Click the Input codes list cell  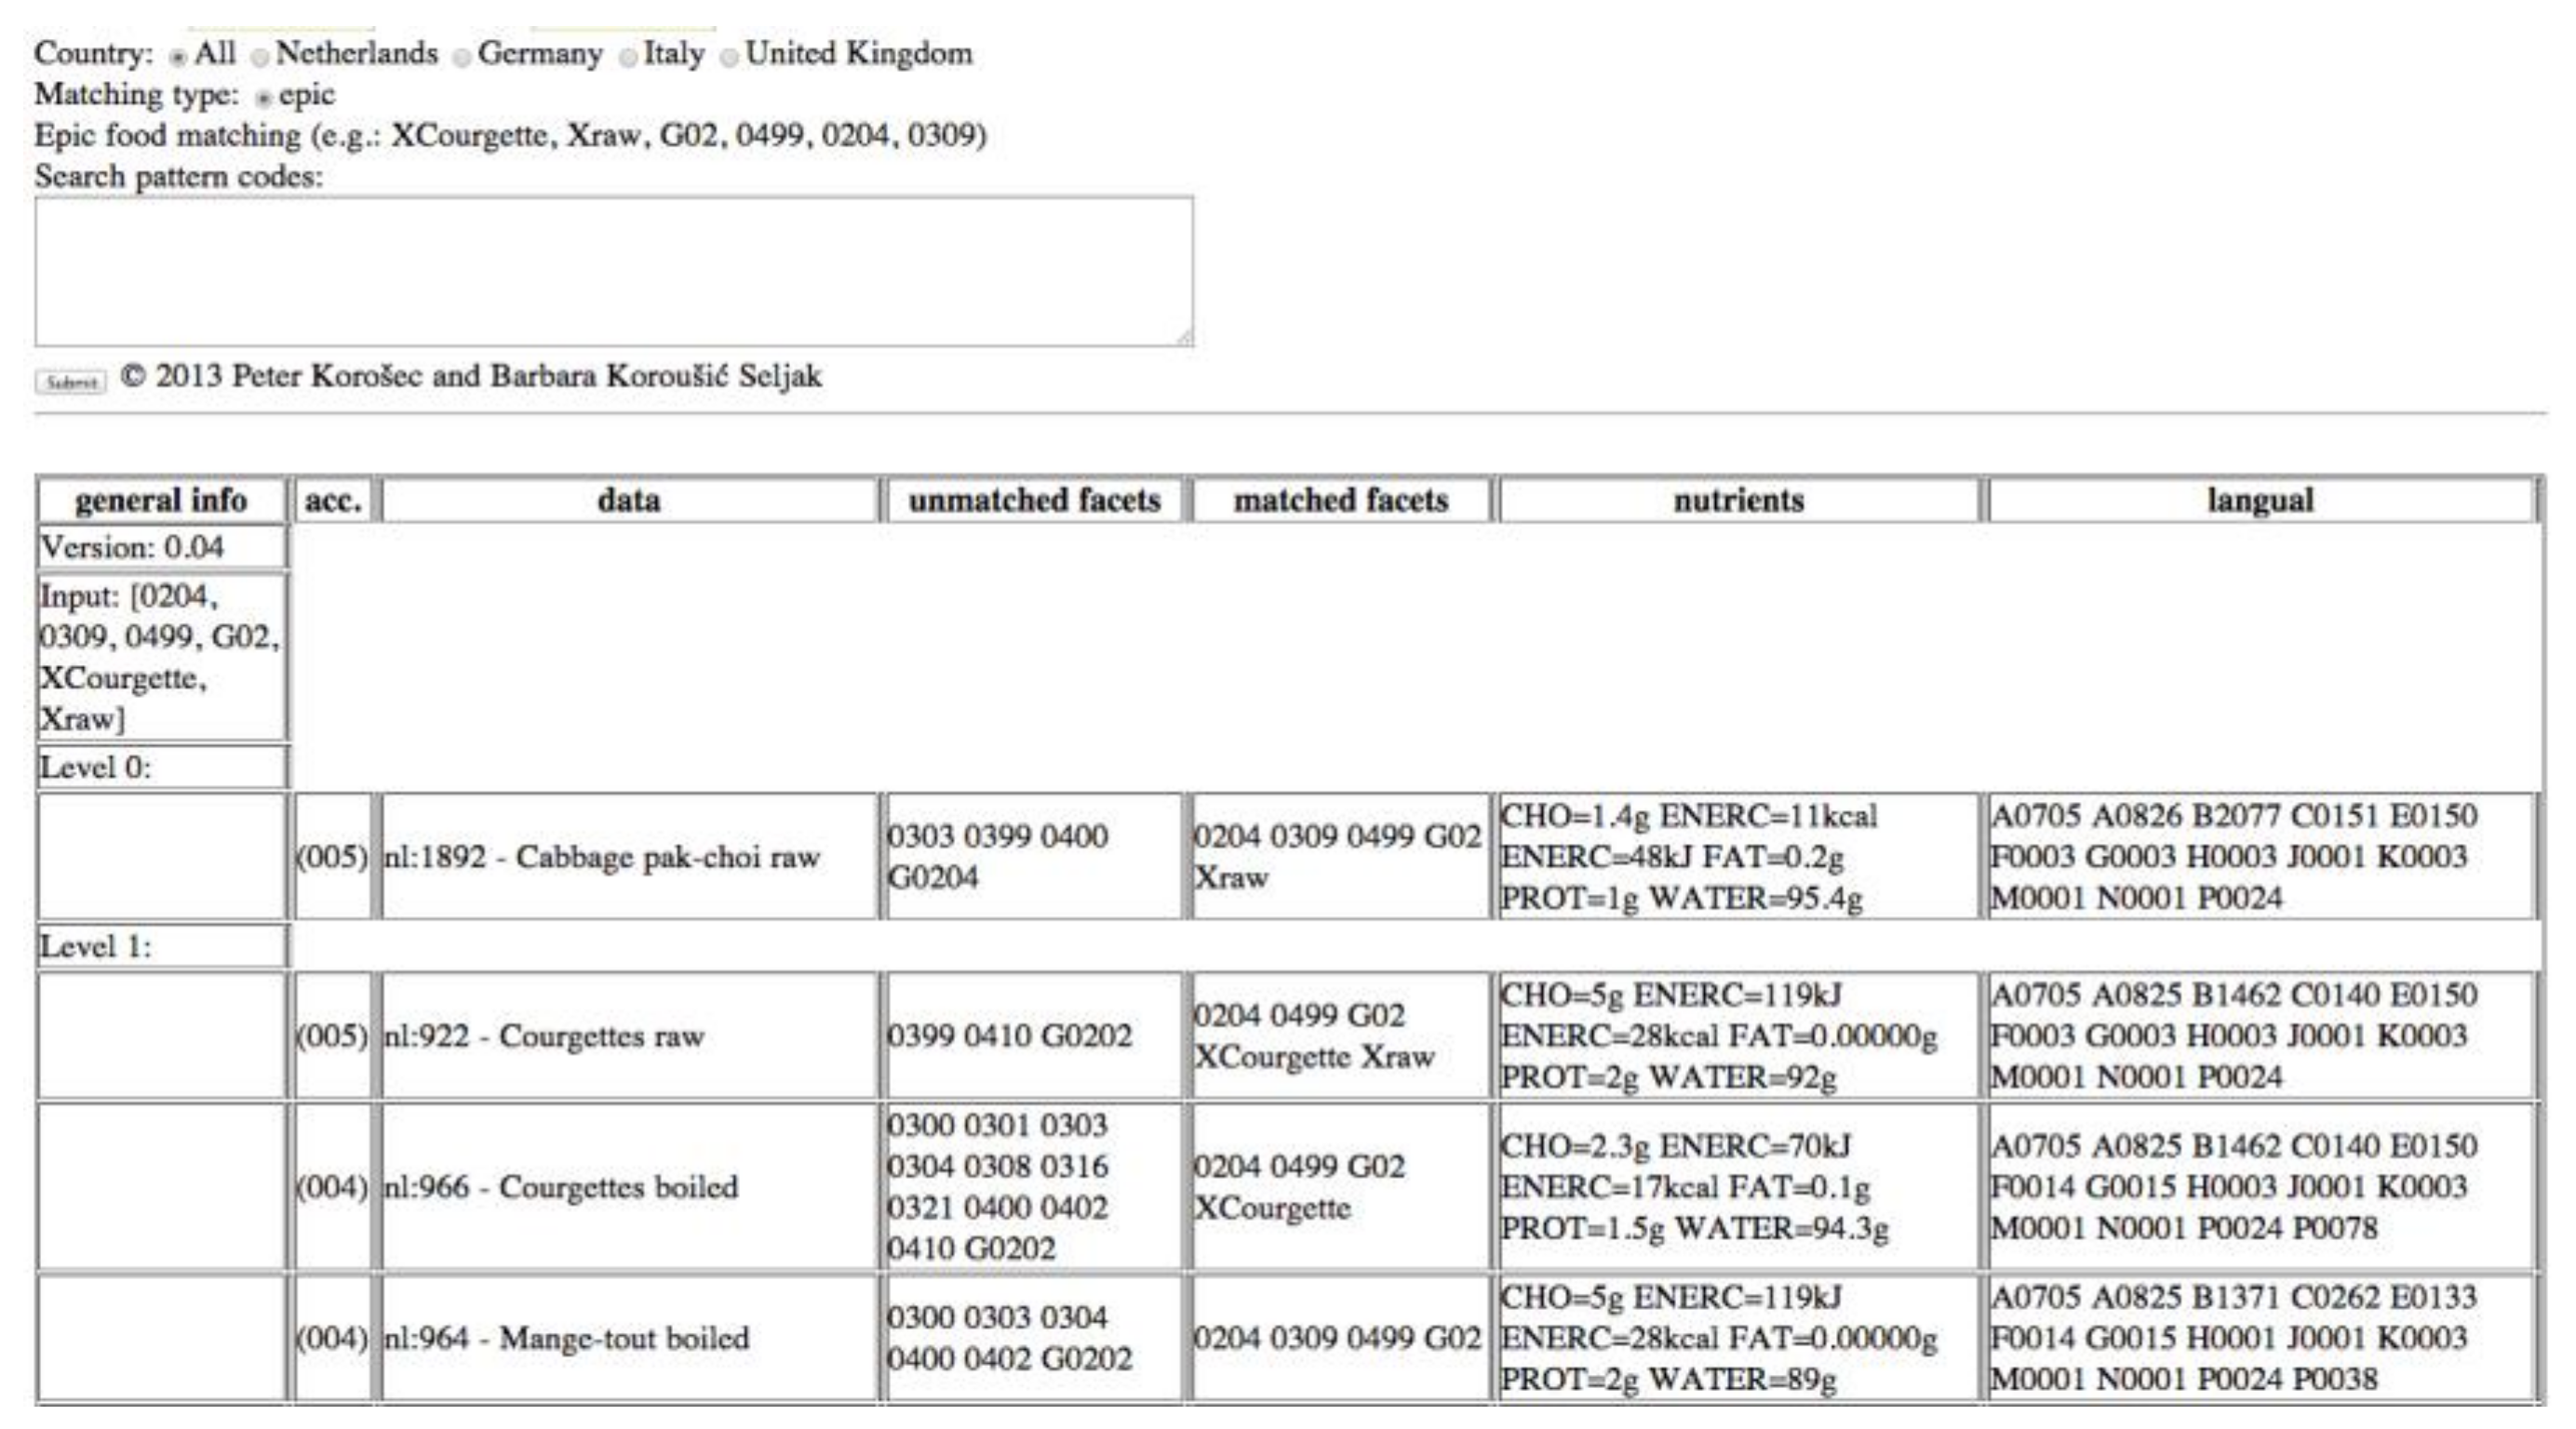click(x=162, y=657)
